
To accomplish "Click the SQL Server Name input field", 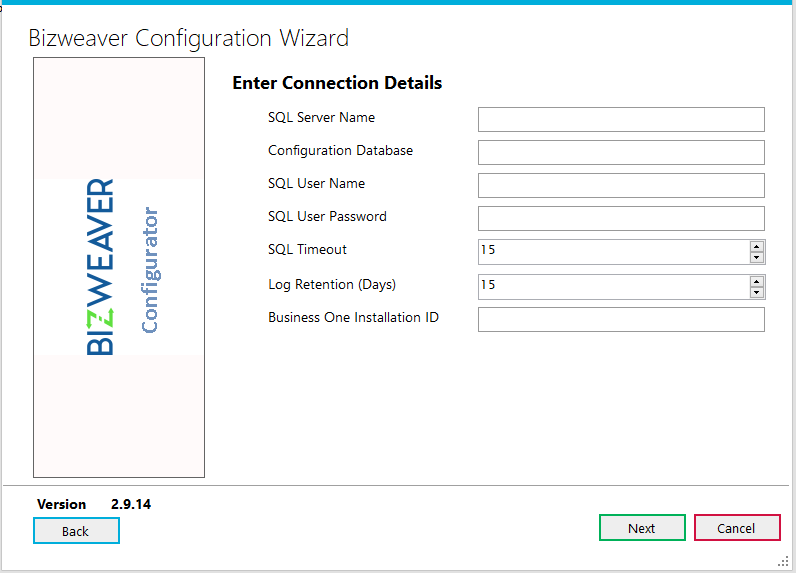I will pyautogui.click(x=621, y=119).
